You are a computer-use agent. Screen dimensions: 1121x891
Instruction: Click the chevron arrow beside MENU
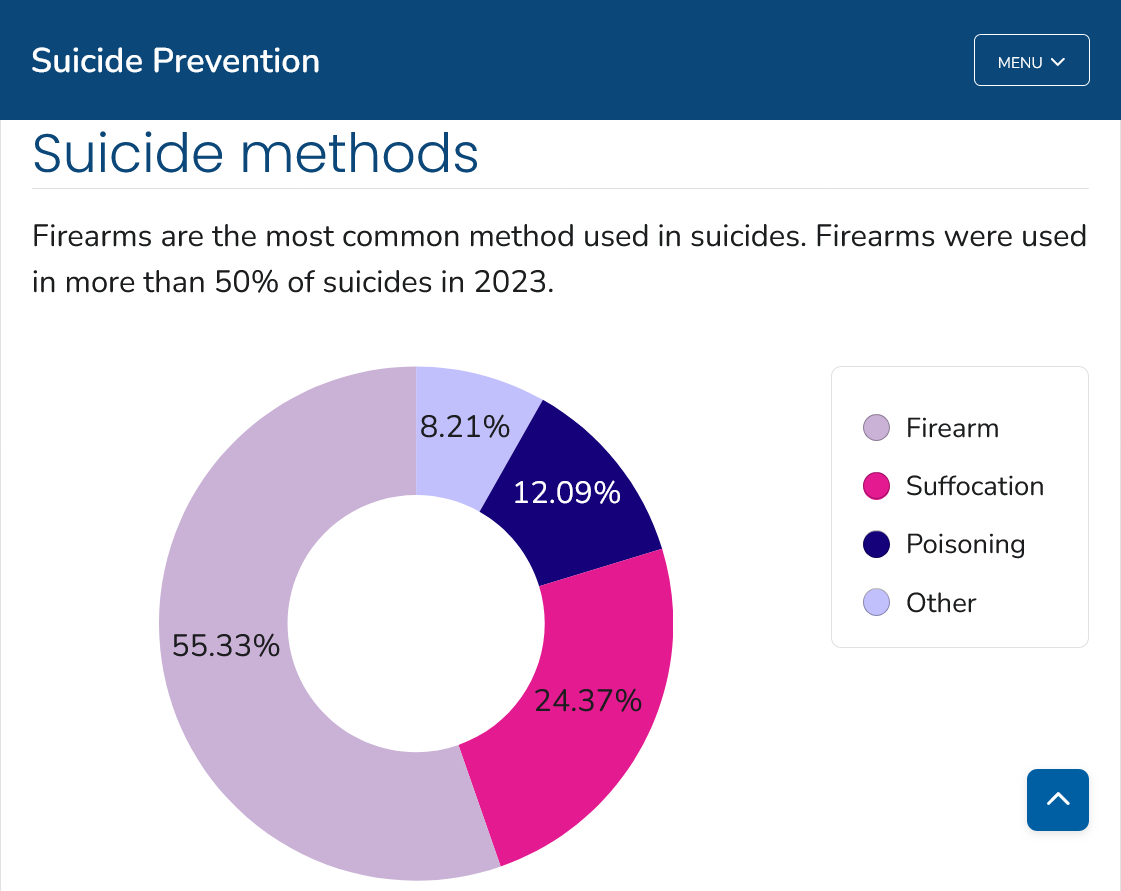click(x=1058, y=62)
